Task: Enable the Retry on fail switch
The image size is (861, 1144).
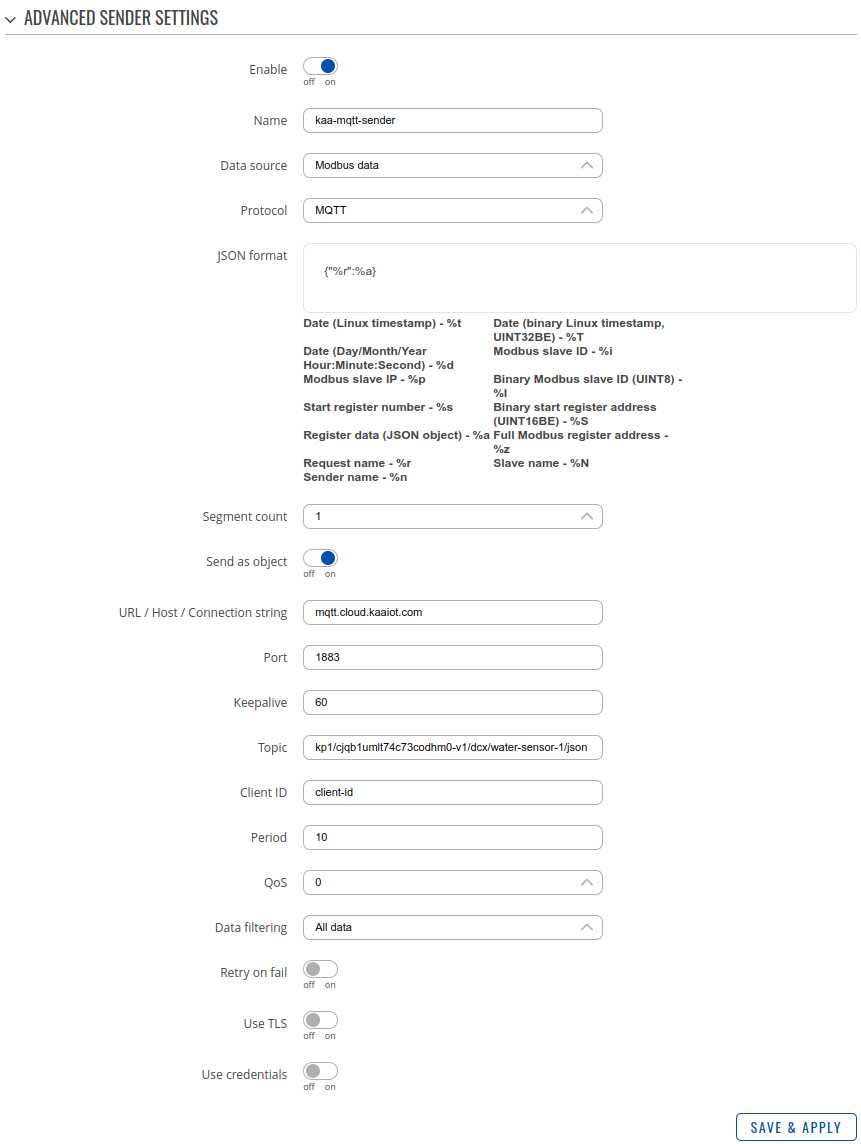Action: point(320,969)
